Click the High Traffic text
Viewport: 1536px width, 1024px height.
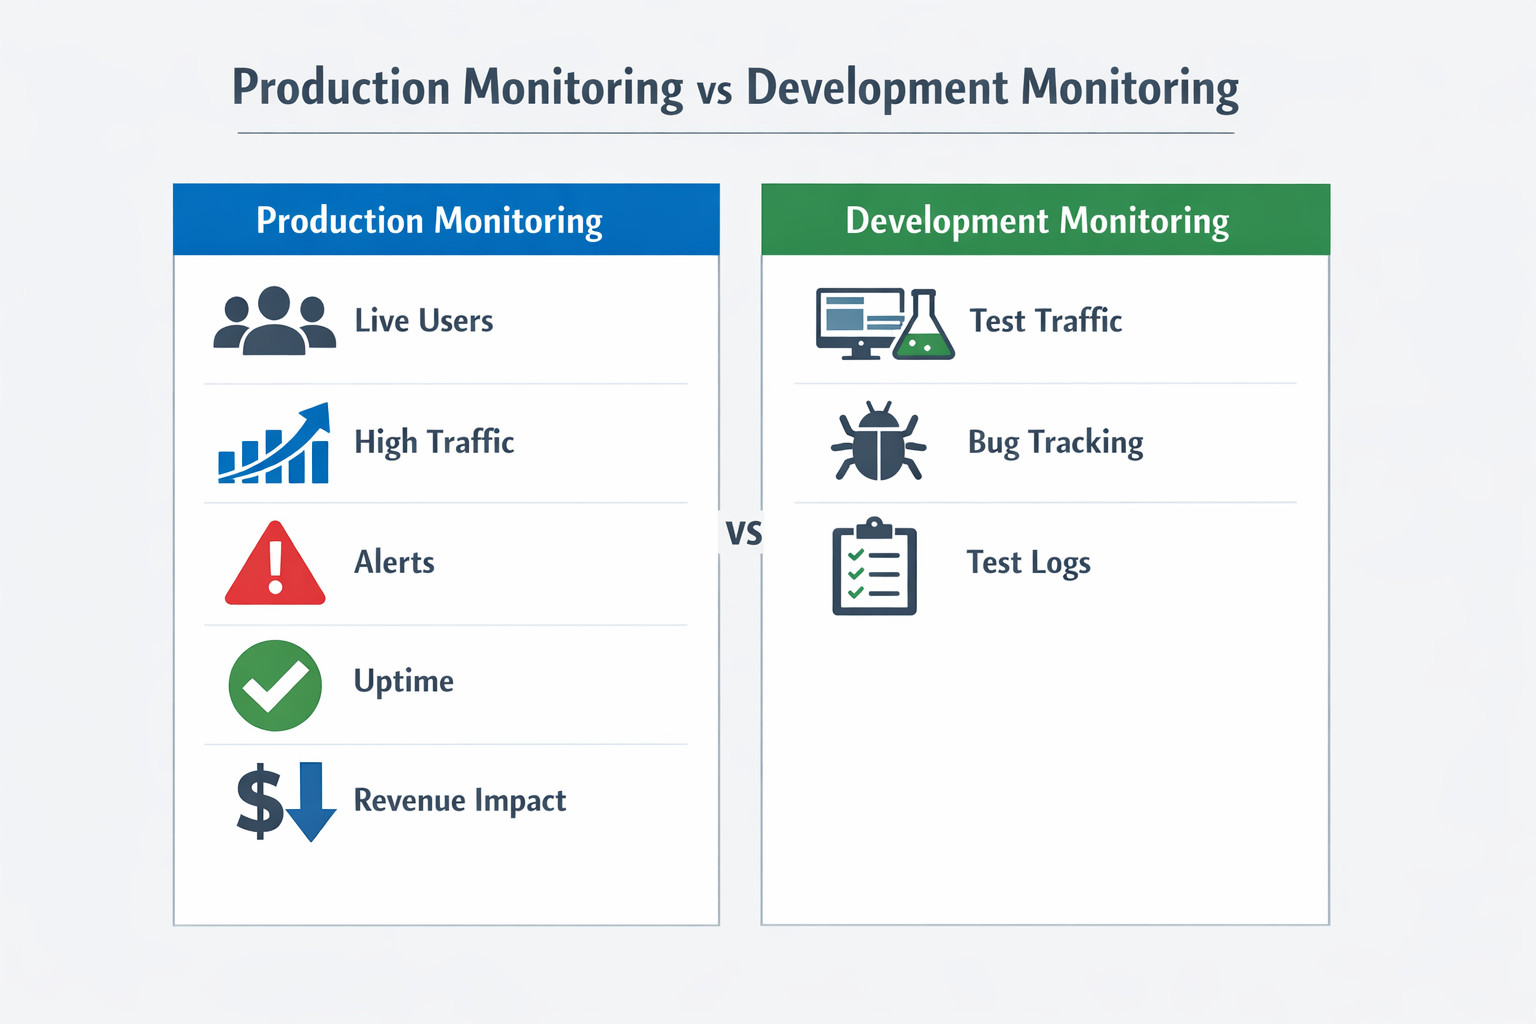click(x=434, y=442)
